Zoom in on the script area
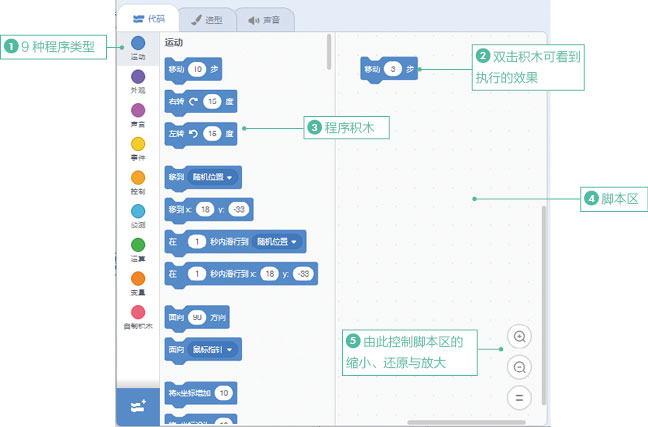Viewport: 648px width, 427px height. tap(519, 336)
